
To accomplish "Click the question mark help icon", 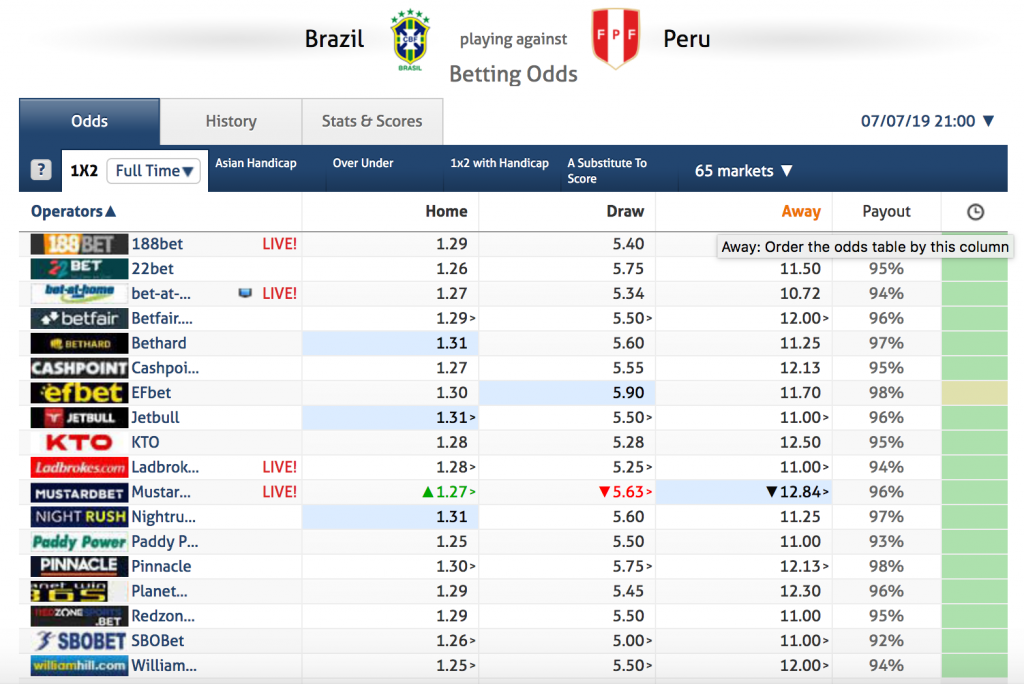I will (x=40, y=170).
